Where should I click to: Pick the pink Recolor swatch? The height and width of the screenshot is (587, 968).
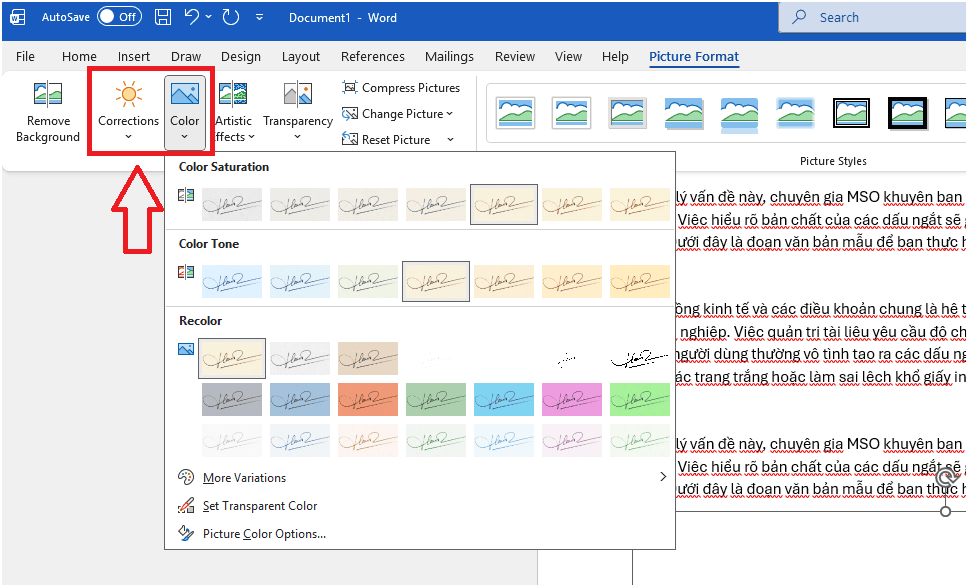pyautogui.click(x=571, y=400)
